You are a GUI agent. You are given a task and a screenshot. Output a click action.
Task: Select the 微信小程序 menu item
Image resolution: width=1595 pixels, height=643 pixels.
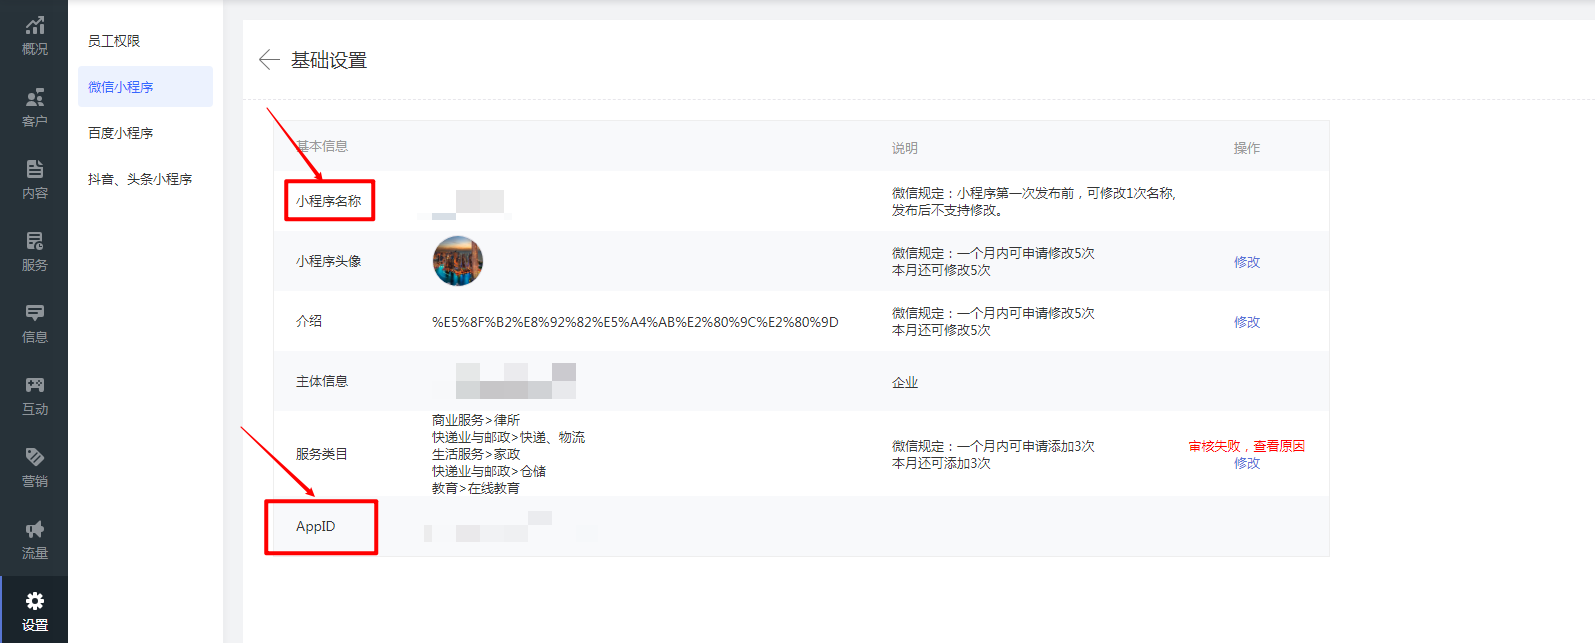(121, 87)
